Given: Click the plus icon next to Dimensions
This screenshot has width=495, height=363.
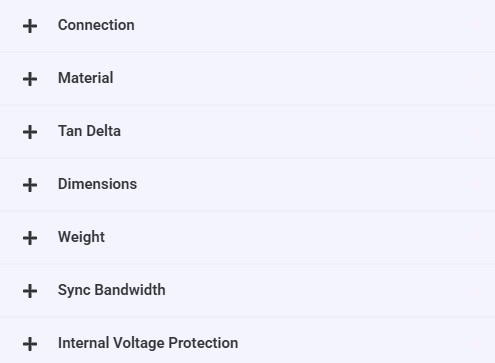Looking at the screenshot, I should point(30,185).
